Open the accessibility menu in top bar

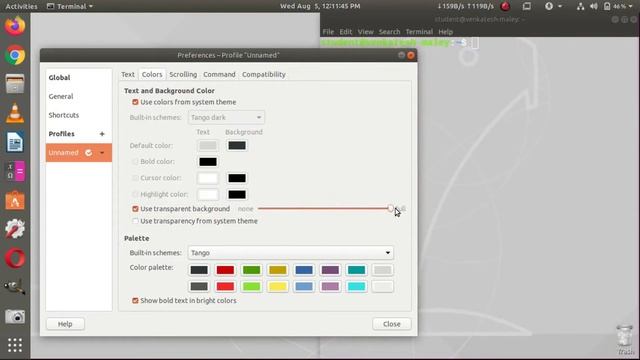click(553, 6)
